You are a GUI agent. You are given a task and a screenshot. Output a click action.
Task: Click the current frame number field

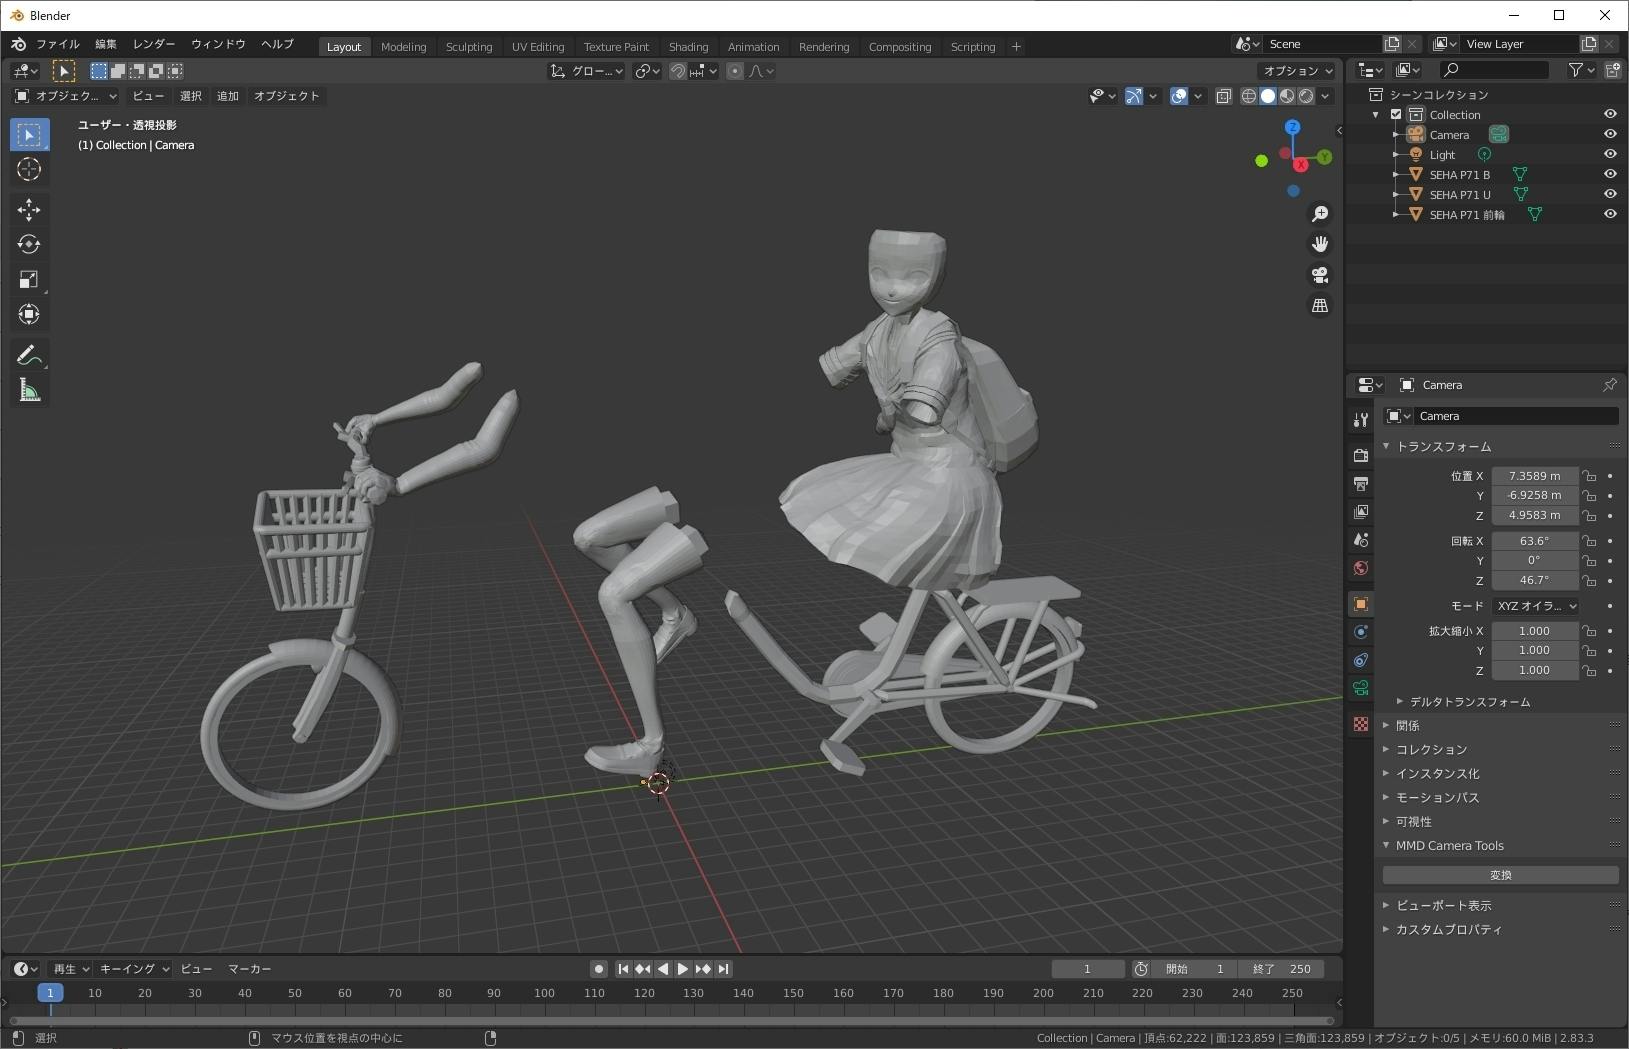tap(1088, 969)
